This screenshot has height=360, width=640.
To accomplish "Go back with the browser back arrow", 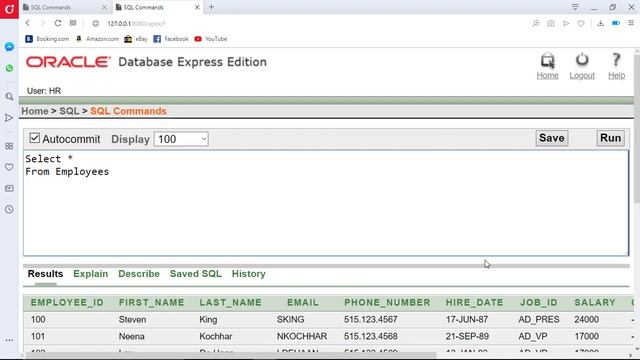I will click(28, 23).
